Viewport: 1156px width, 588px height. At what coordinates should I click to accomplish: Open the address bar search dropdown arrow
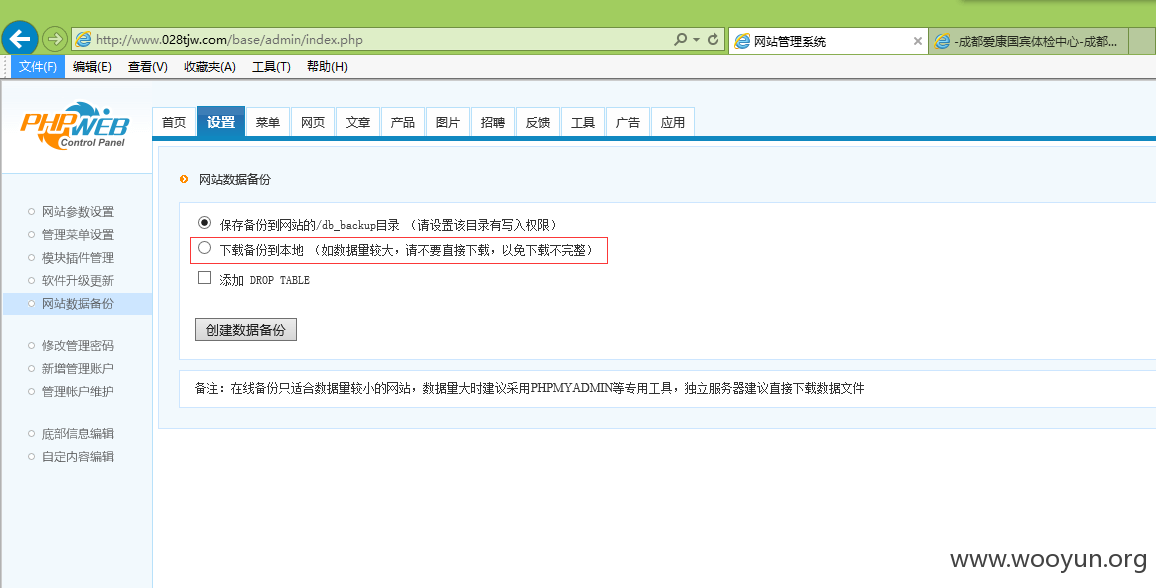(x=697, y=40)
